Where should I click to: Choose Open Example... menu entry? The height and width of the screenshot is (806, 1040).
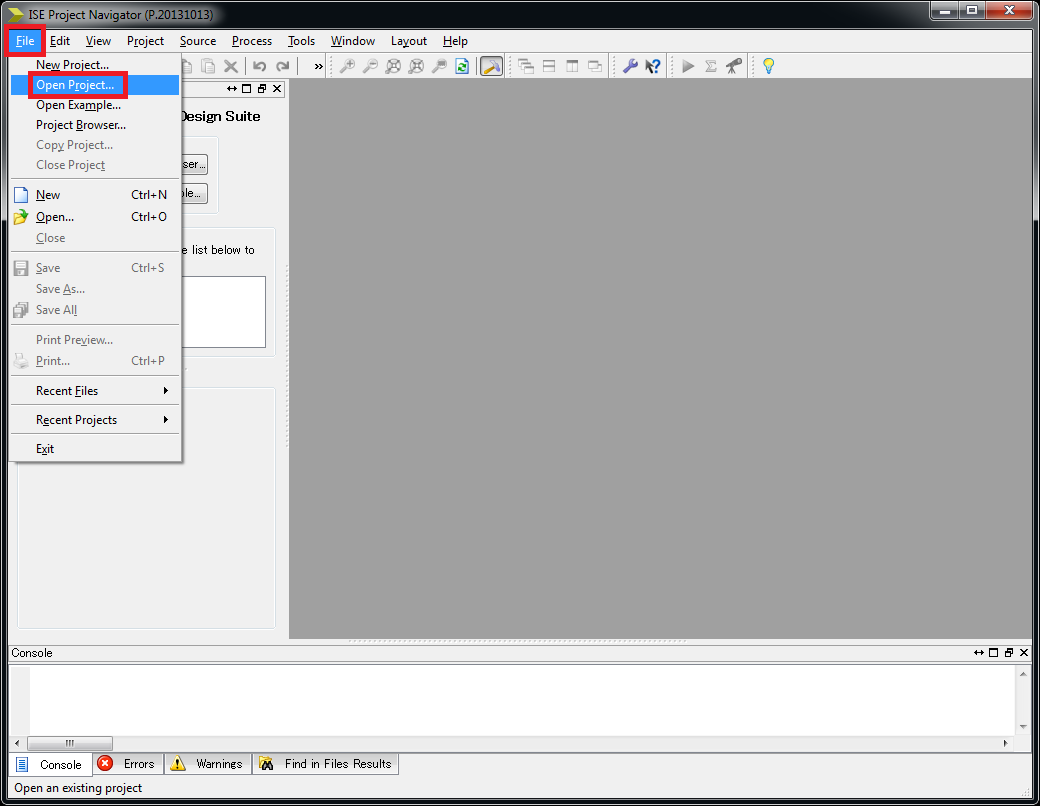[95, 105]
